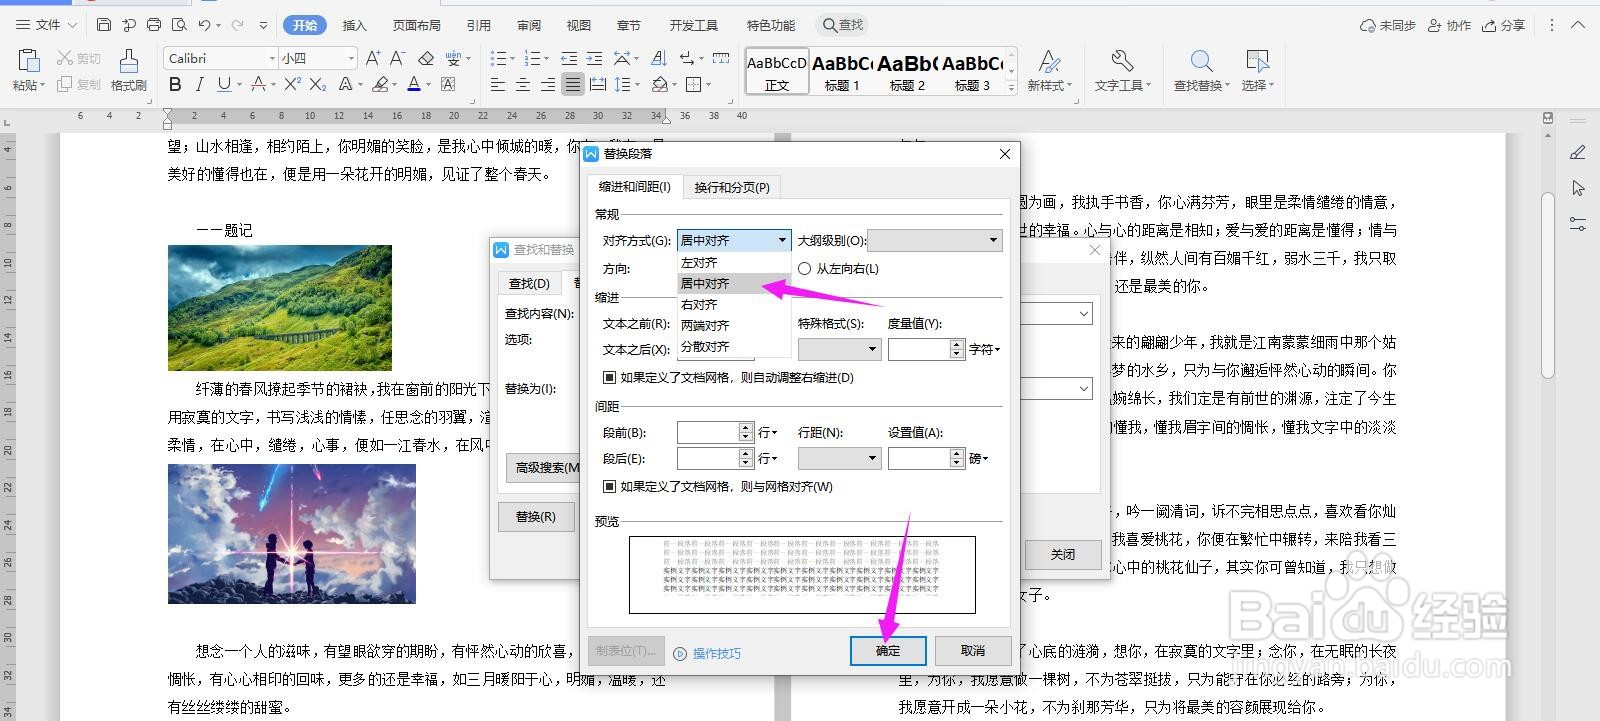
Task: Select the Format Painter tool
Action: [x=128, y=70]
